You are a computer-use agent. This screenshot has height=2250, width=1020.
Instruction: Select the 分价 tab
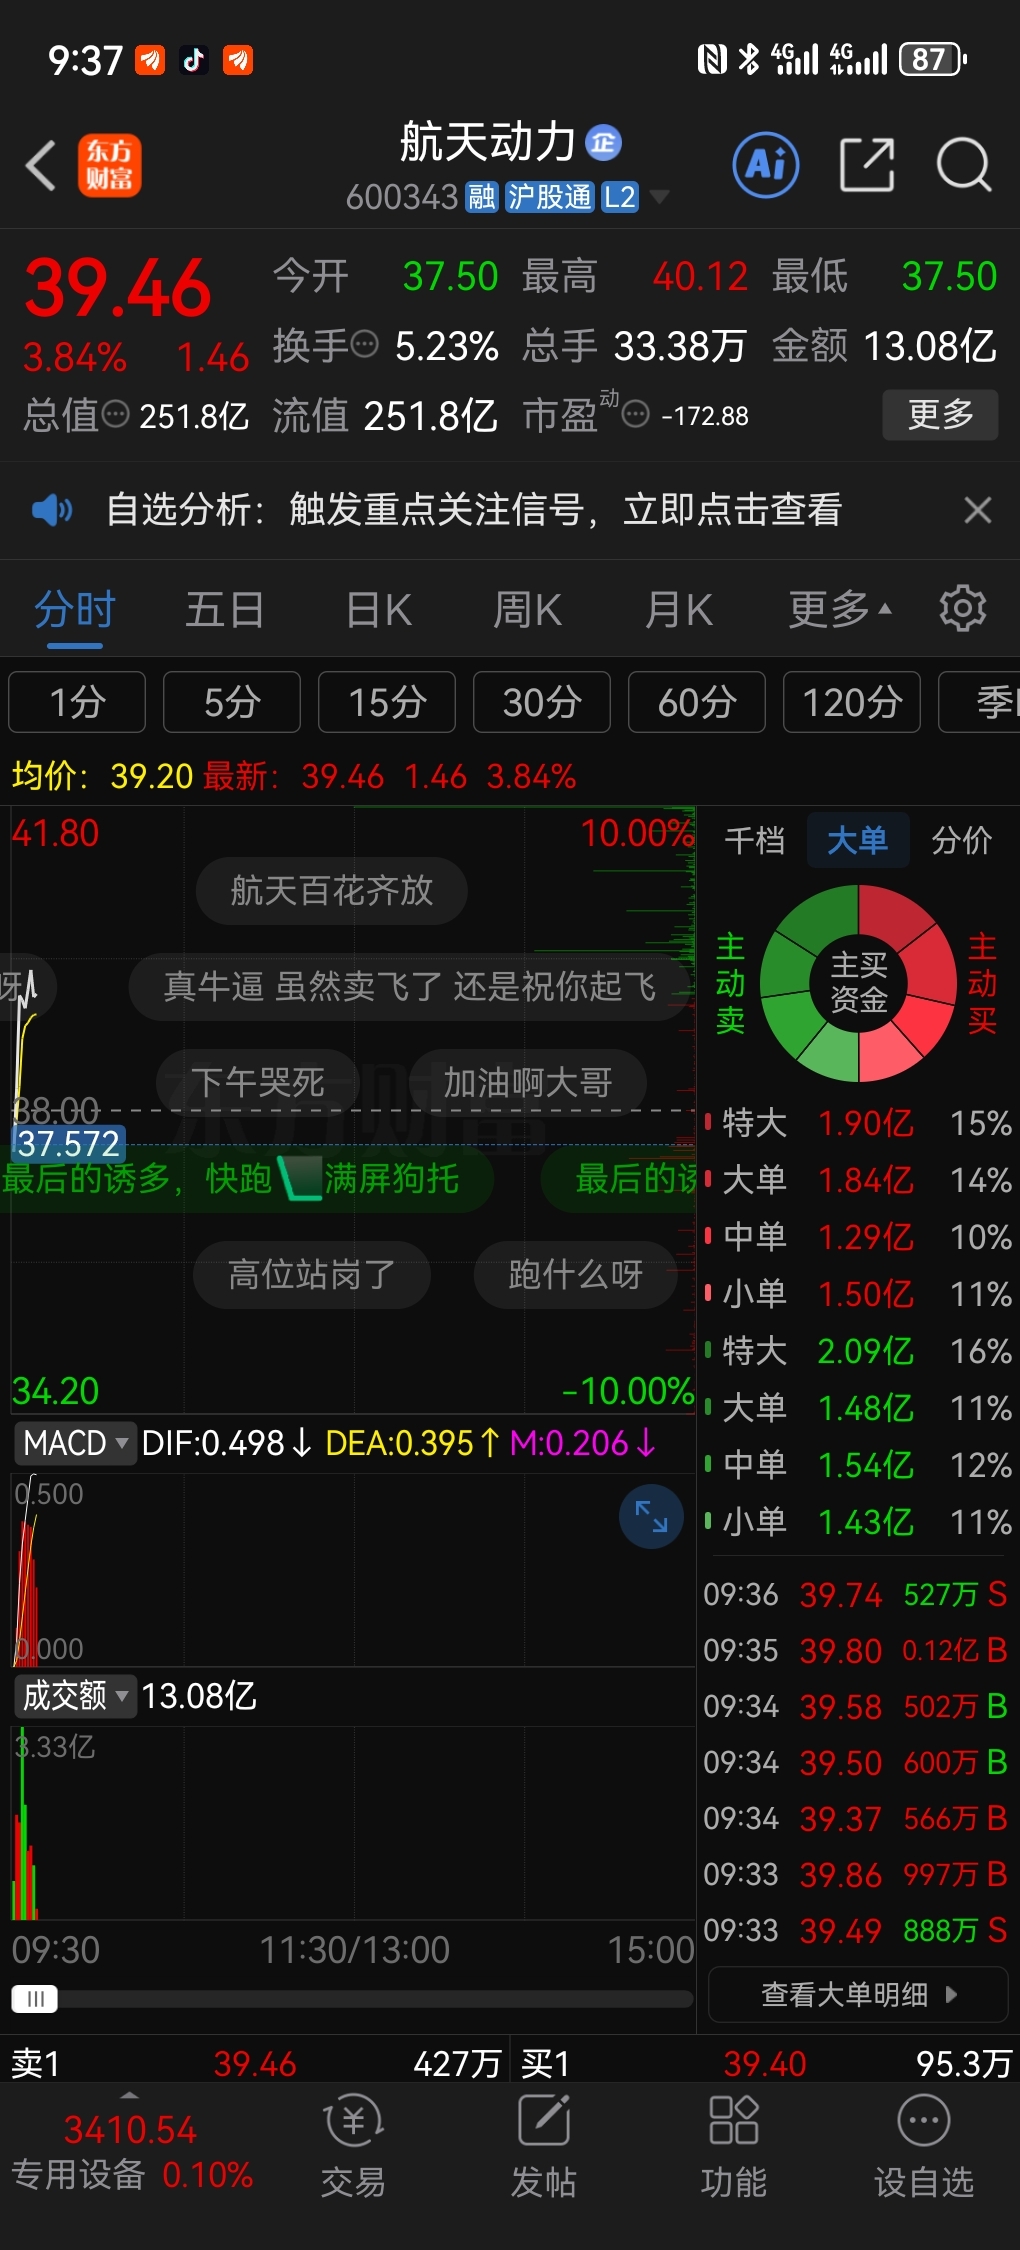[962, 840]
